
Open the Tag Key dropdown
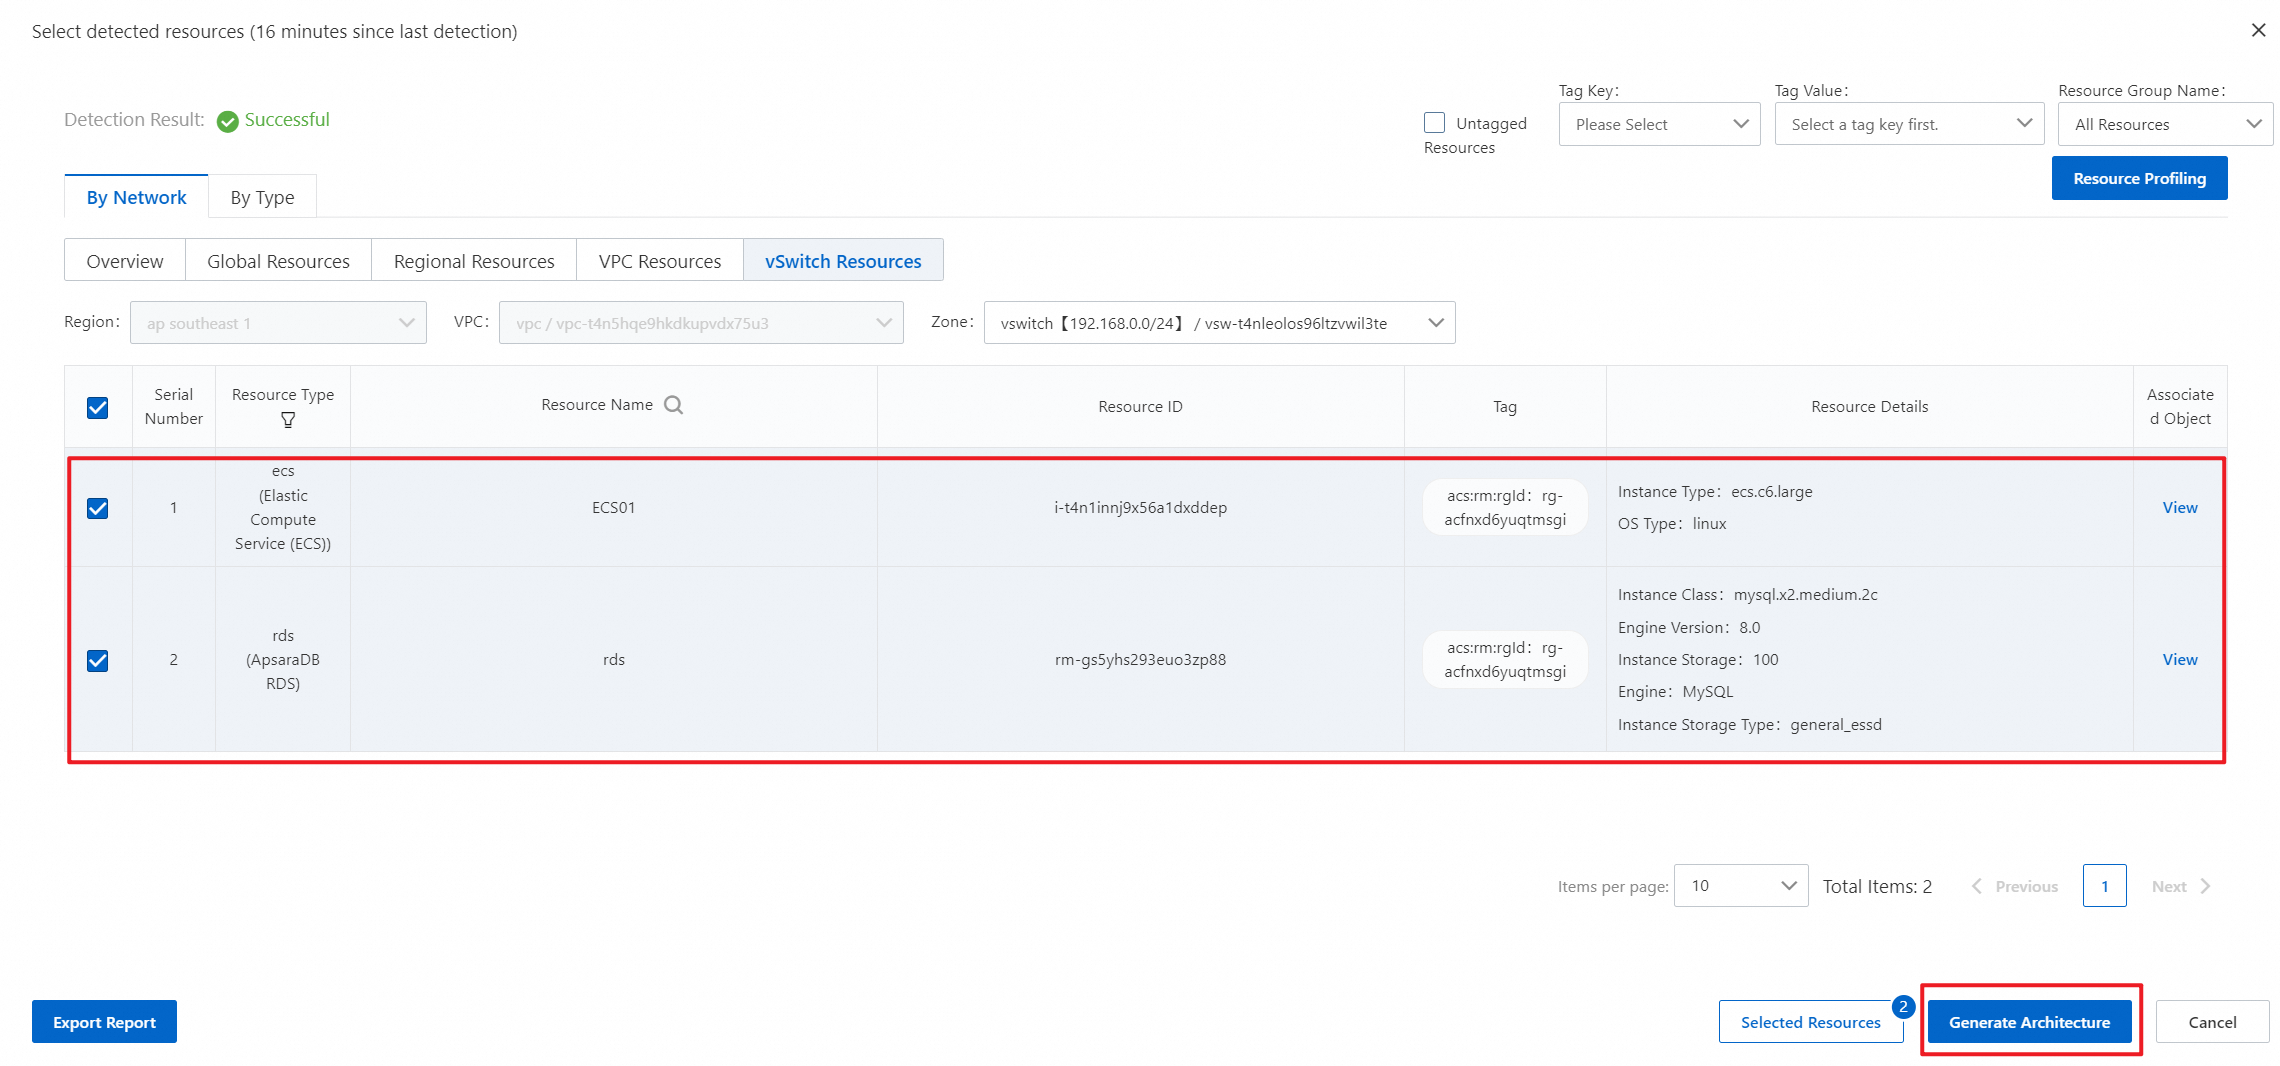coord(1659,124)
